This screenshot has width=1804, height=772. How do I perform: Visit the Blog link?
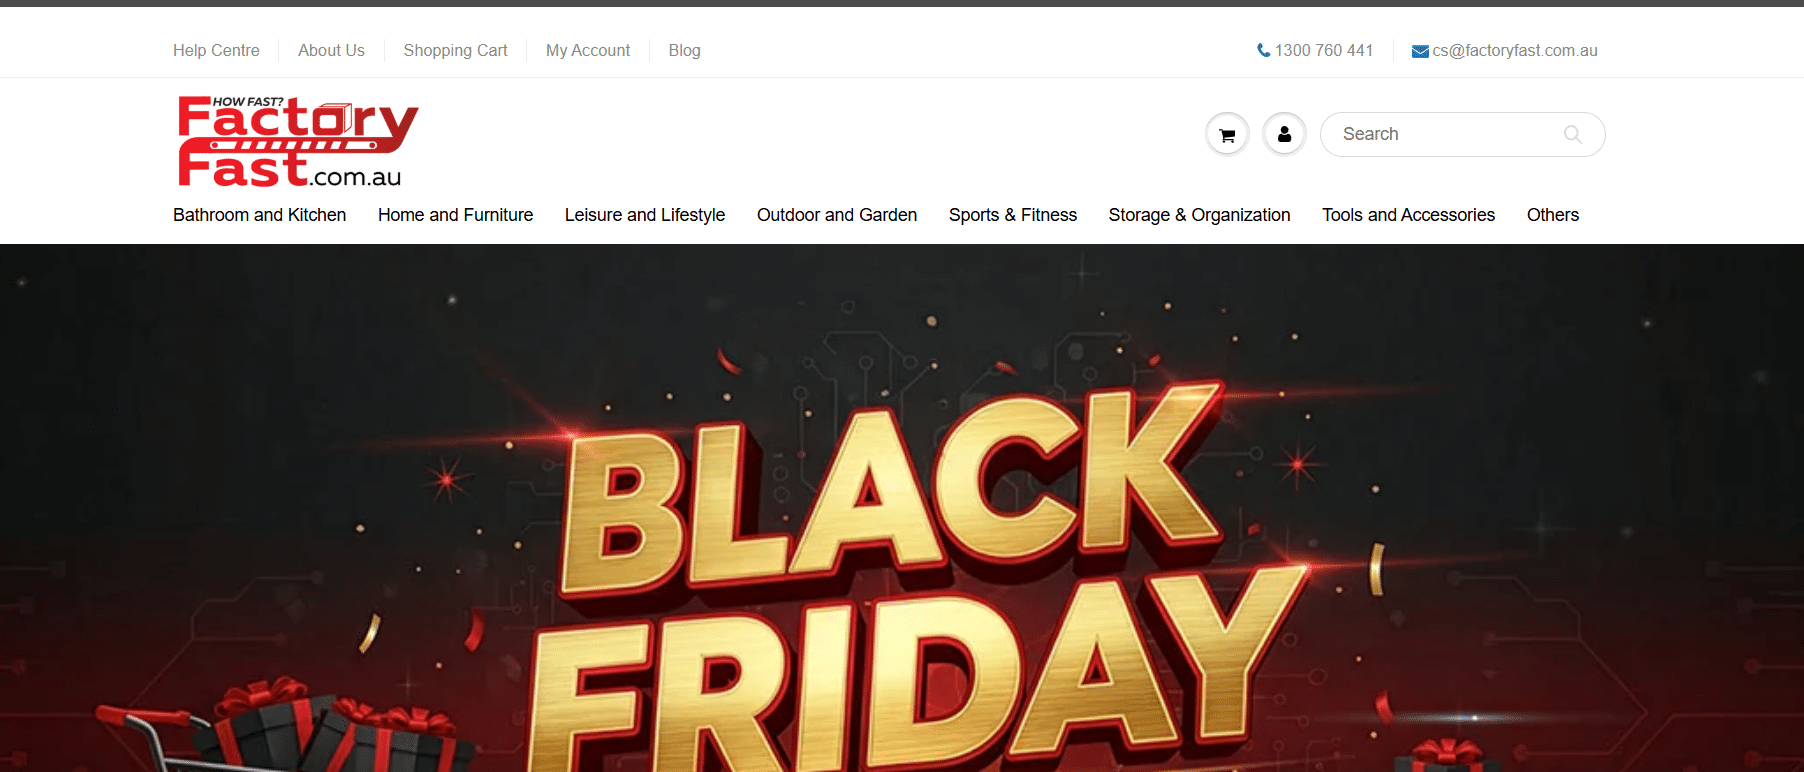(x=684, y=50)
